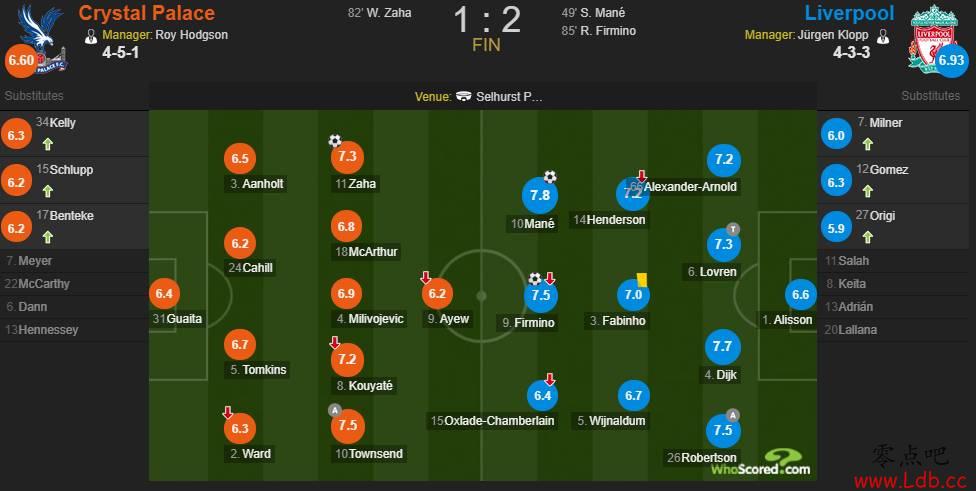
Task: Click the Liverpool team name heading
Action: coord(850,13)
